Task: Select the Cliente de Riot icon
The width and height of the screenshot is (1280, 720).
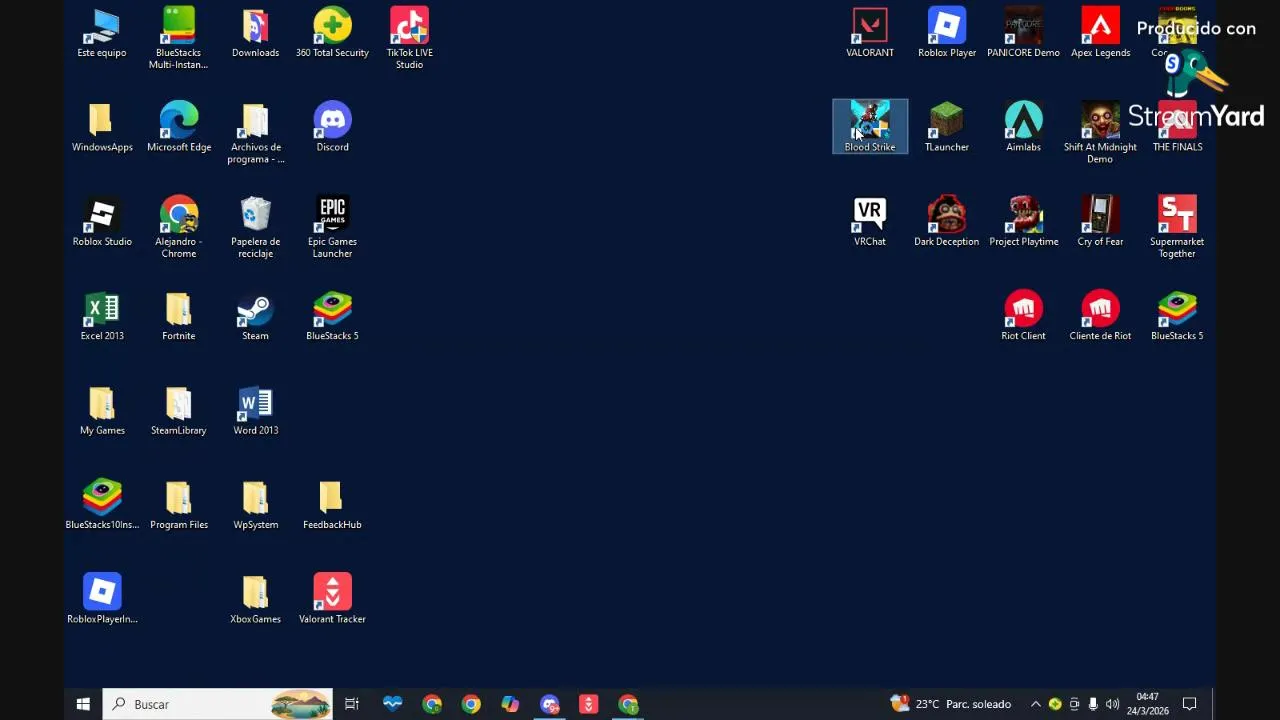Action: click(1100, 316)
